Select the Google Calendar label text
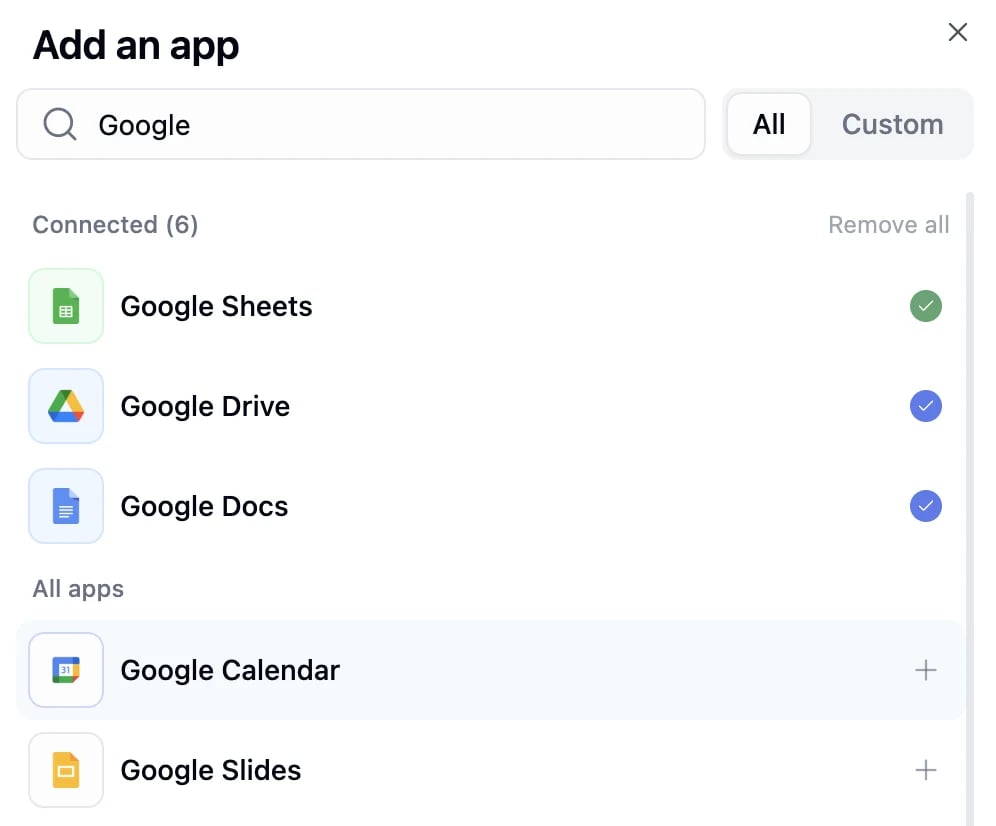 [x=231, y=670]
